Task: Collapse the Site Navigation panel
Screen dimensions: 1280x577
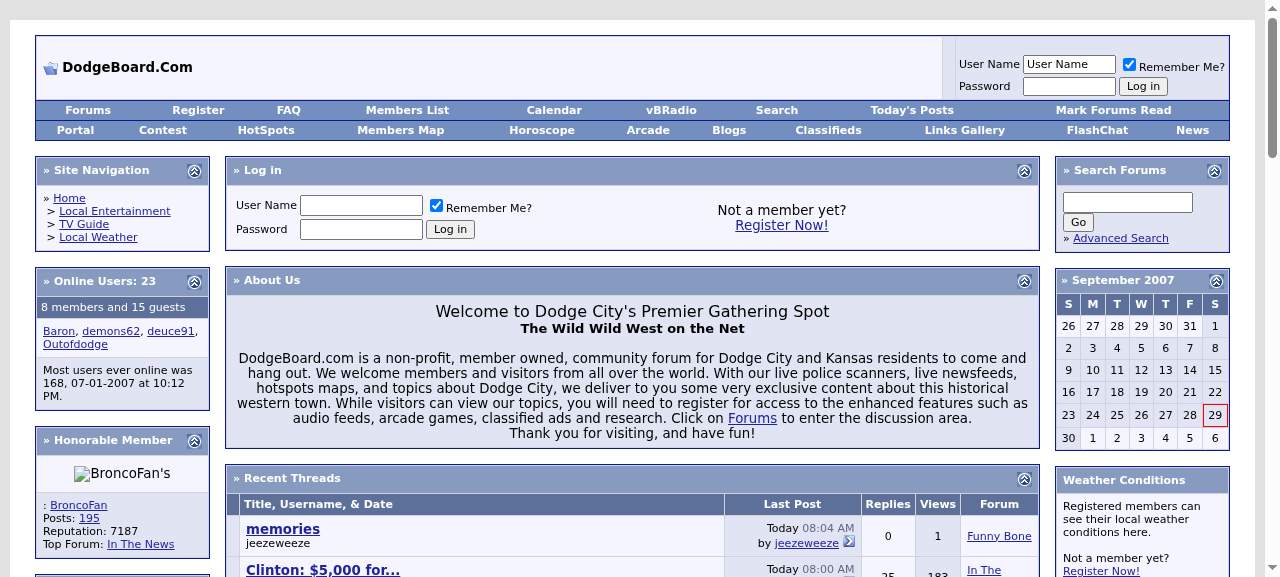Action: (x=194, y=171)
